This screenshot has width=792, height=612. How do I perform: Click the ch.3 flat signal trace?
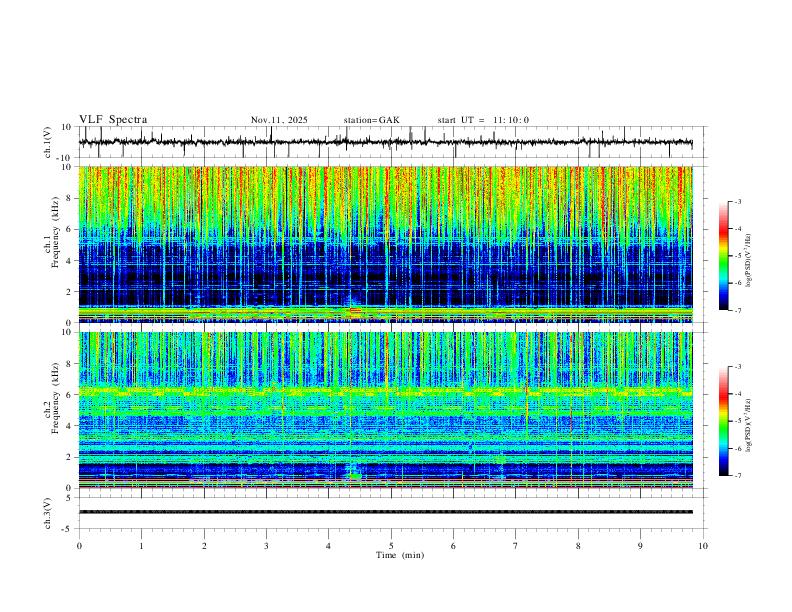385,512
